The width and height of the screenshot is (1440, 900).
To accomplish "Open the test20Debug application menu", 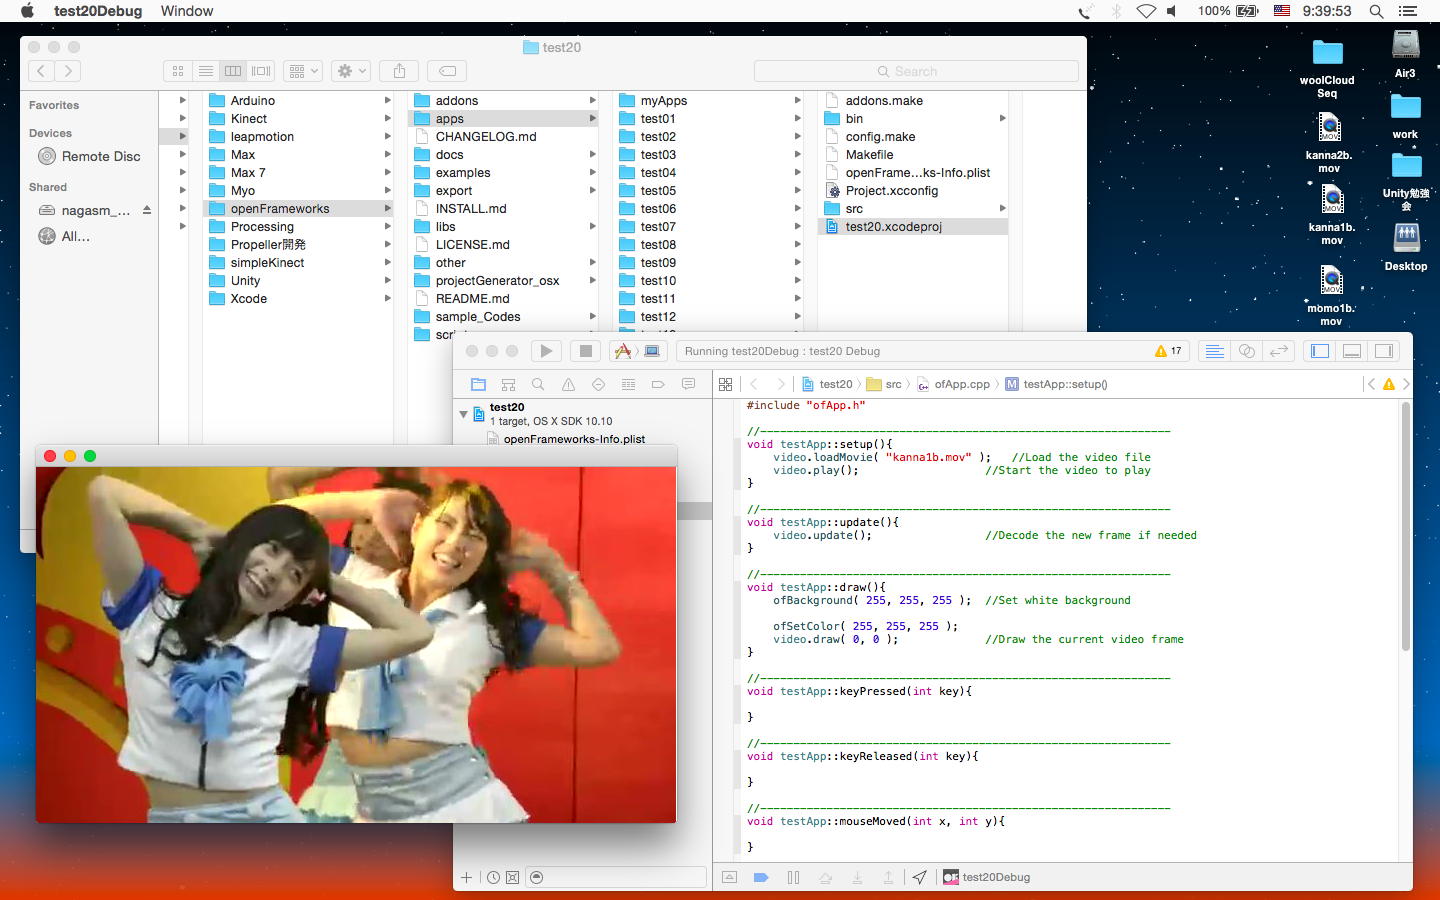I will (x=98, y=11).
